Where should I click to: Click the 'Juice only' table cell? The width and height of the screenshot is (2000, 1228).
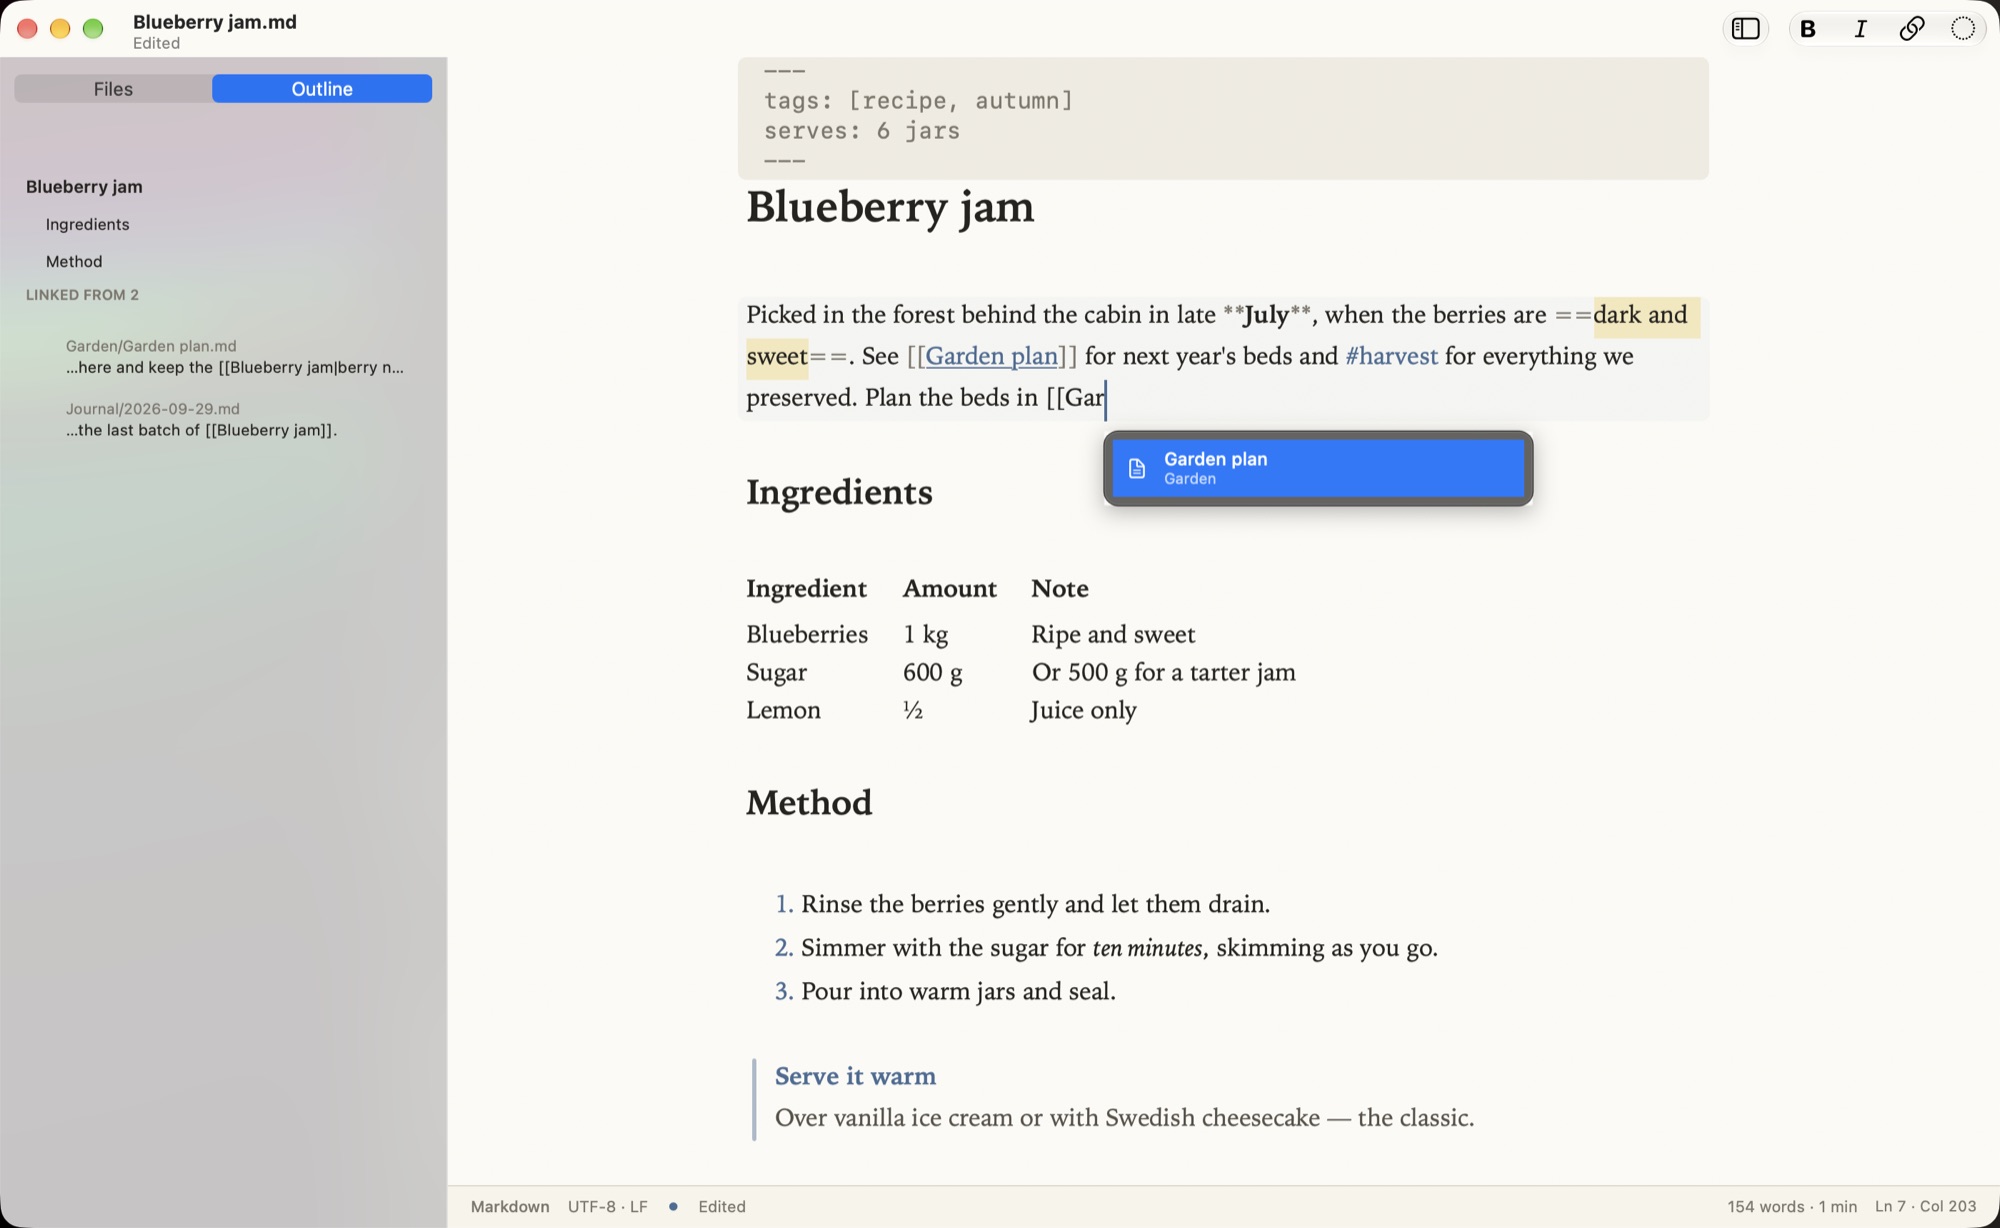point(1084,710)
